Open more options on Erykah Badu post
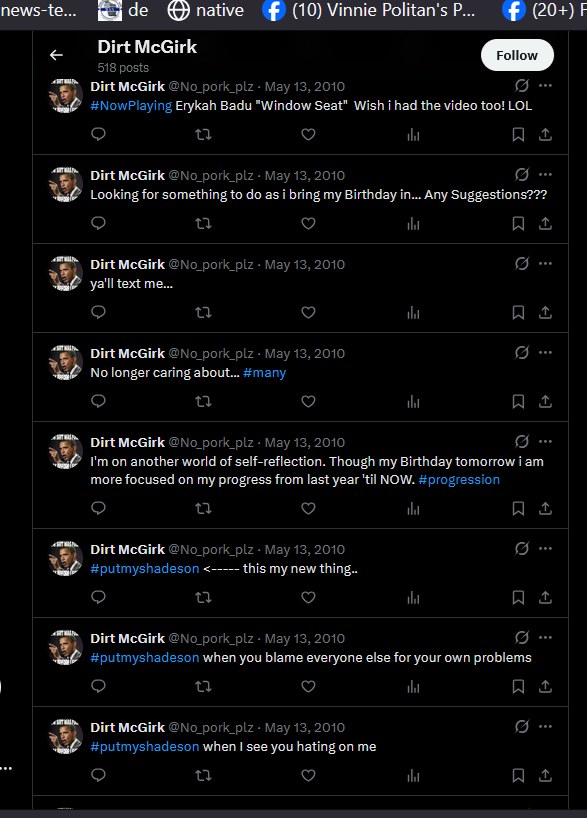The width and height of the screenshot is (587, 818). click(545, 86)
